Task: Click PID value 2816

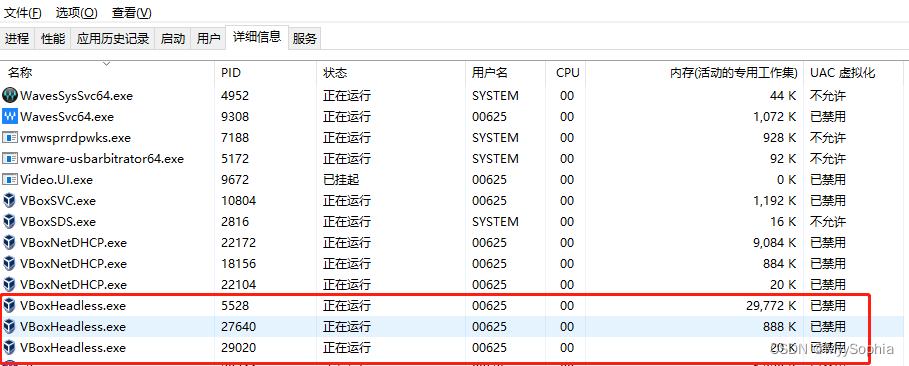Action: 235,222
